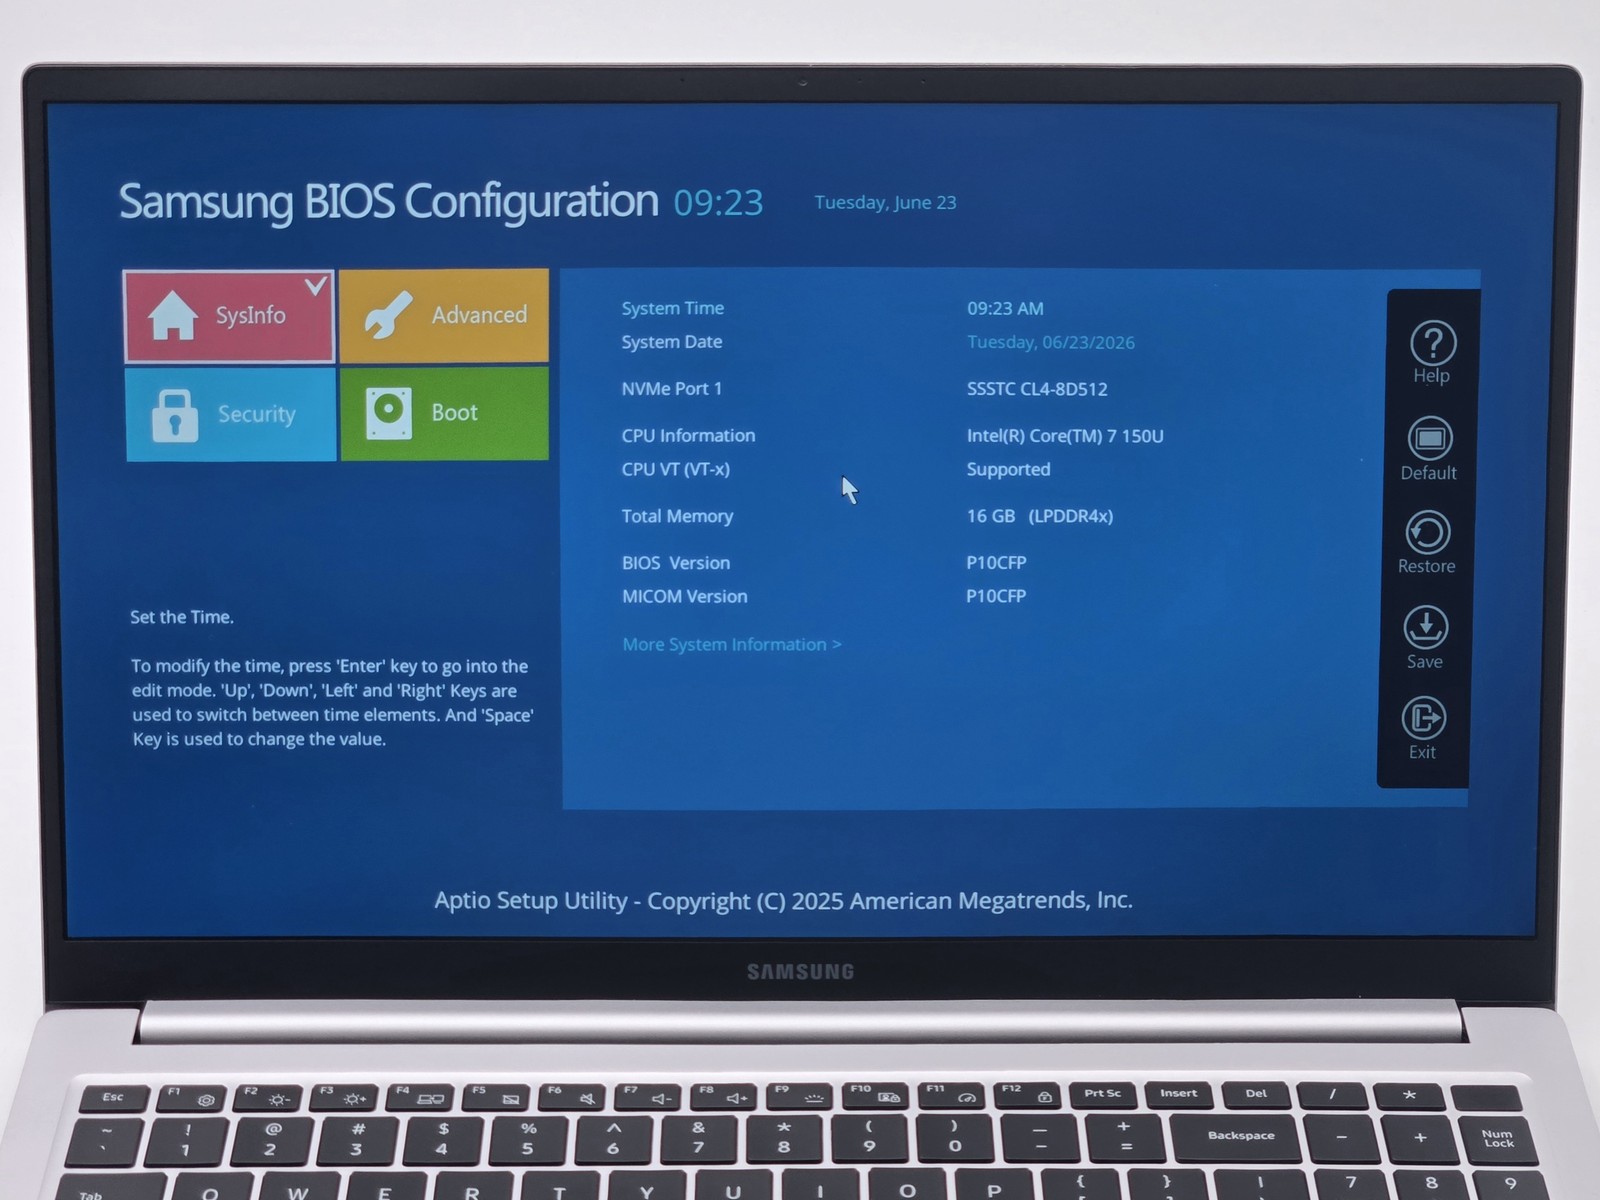Click the Restore icon

tap(1427, 532)
